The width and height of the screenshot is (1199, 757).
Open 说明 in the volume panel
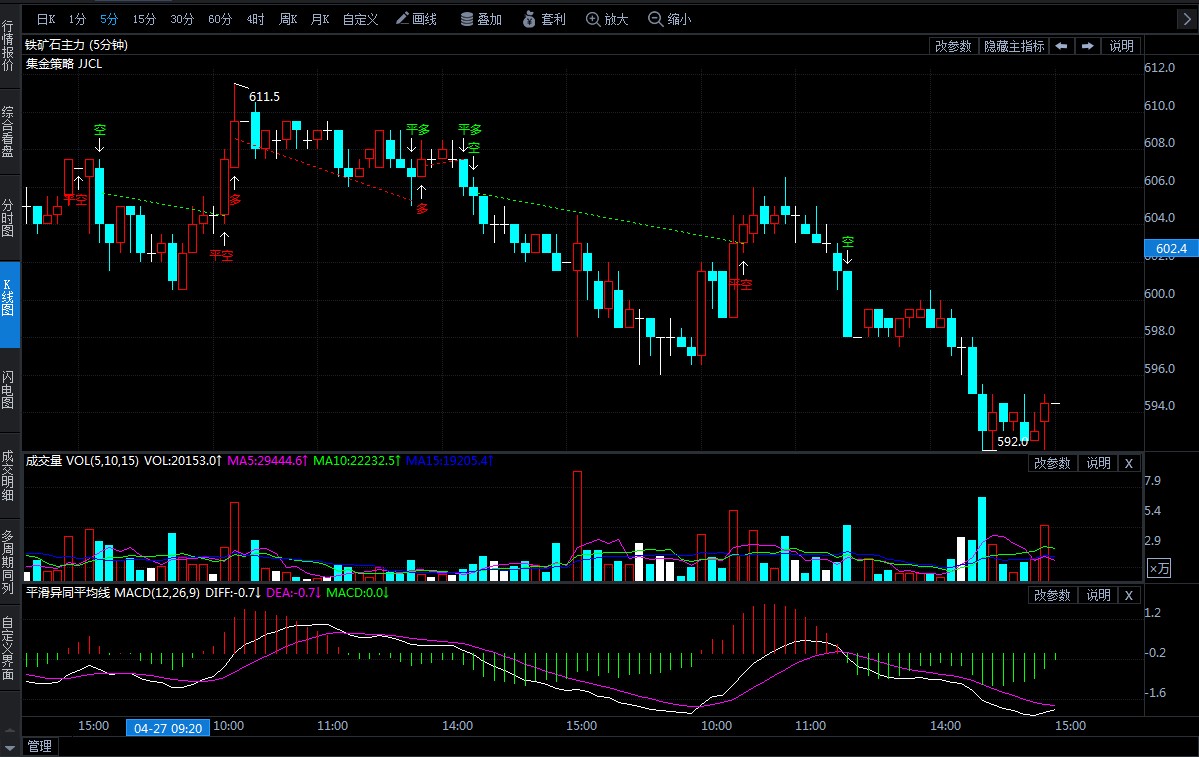coord(1099,463)
